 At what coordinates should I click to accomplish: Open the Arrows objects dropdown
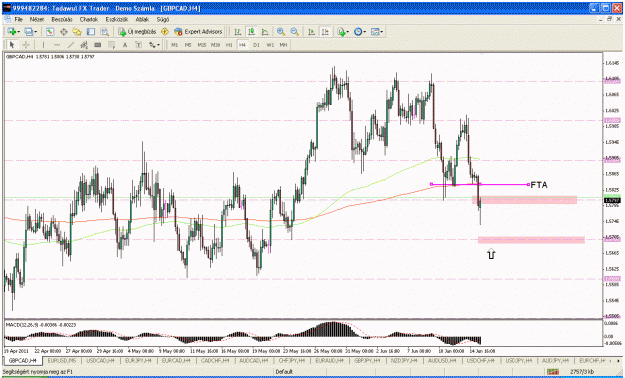tap(154, 45)
